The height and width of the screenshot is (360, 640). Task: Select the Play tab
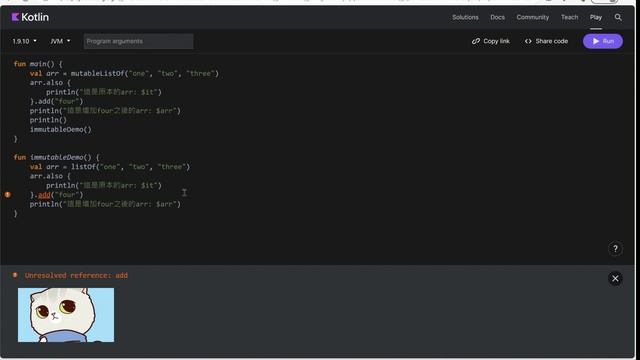[x=596, y=17]
